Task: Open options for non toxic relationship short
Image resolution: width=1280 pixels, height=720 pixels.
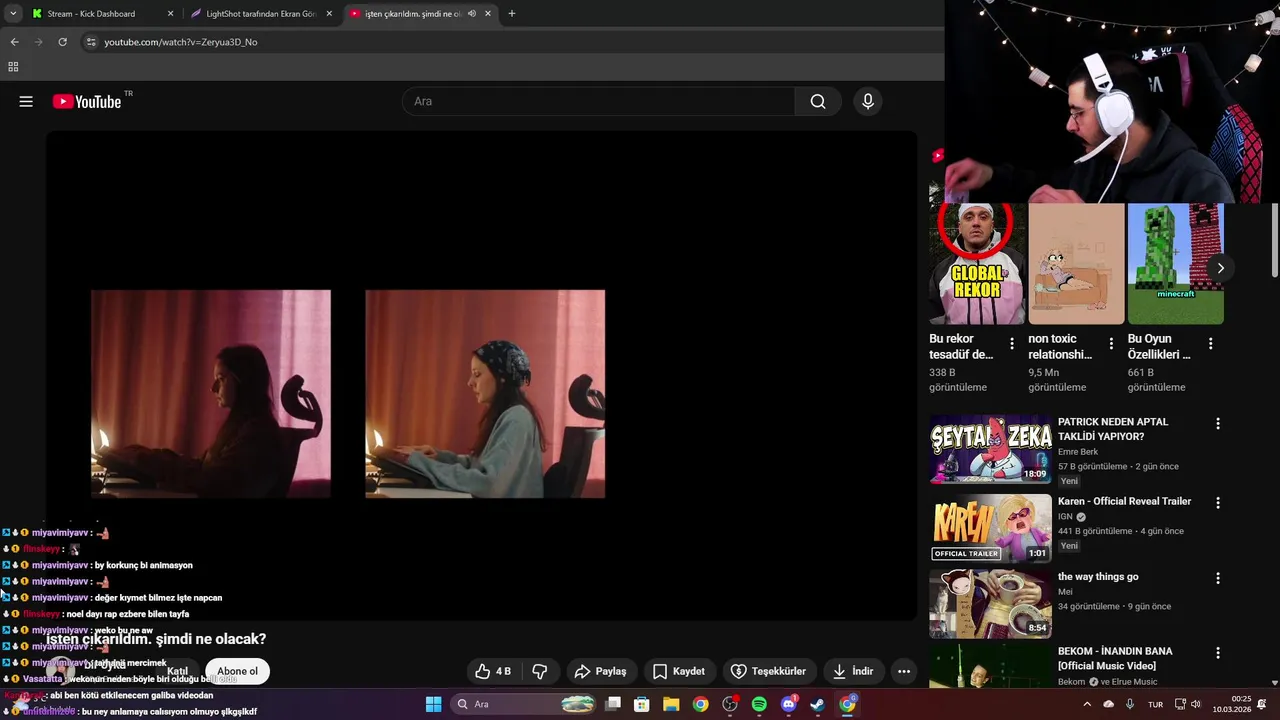Action: point(1111,344)
